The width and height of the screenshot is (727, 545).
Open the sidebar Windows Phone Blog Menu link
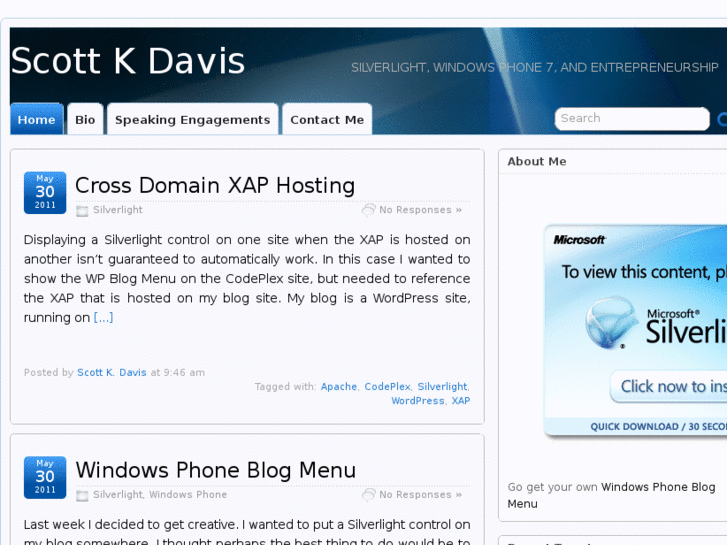point(611,495)
